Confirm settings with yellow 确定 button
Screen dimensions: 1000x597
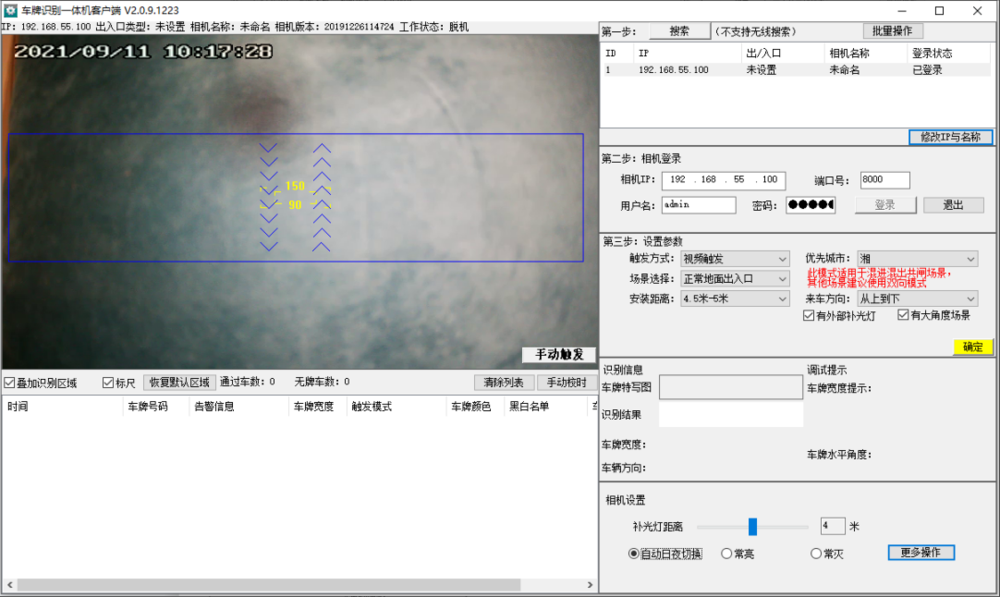click(973, 347)
